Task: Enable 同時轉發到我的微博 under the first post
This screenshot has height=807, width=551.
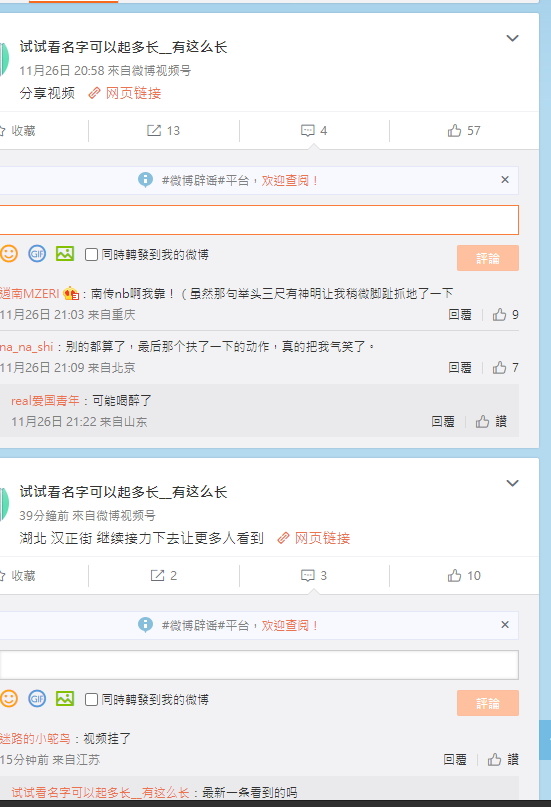Action: coord(91,254)
